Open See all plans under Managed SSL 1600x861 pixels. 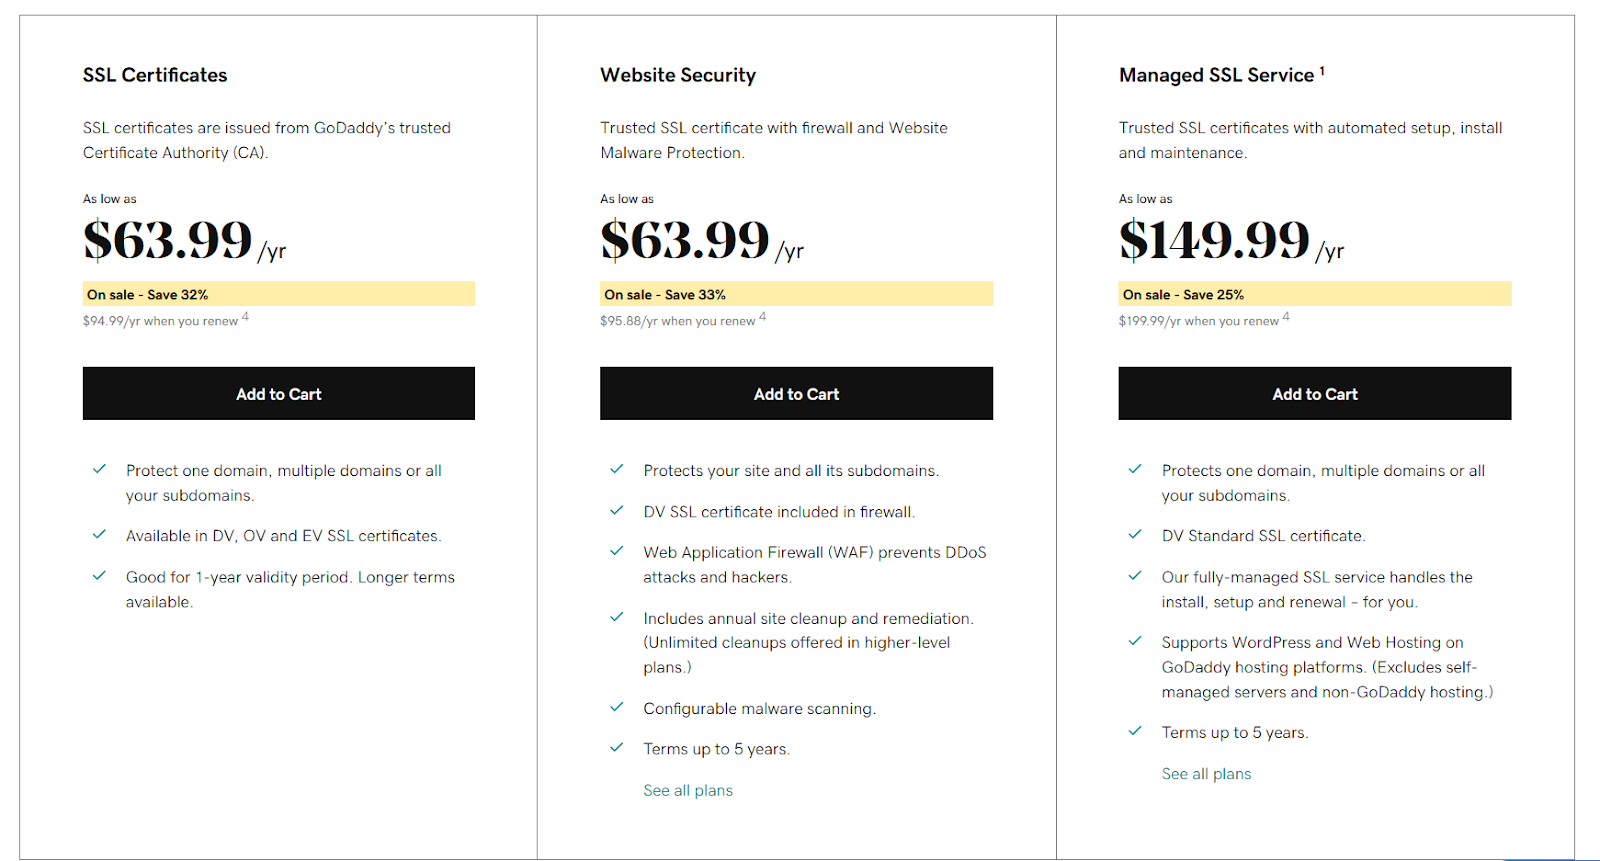pos(1206,774)
